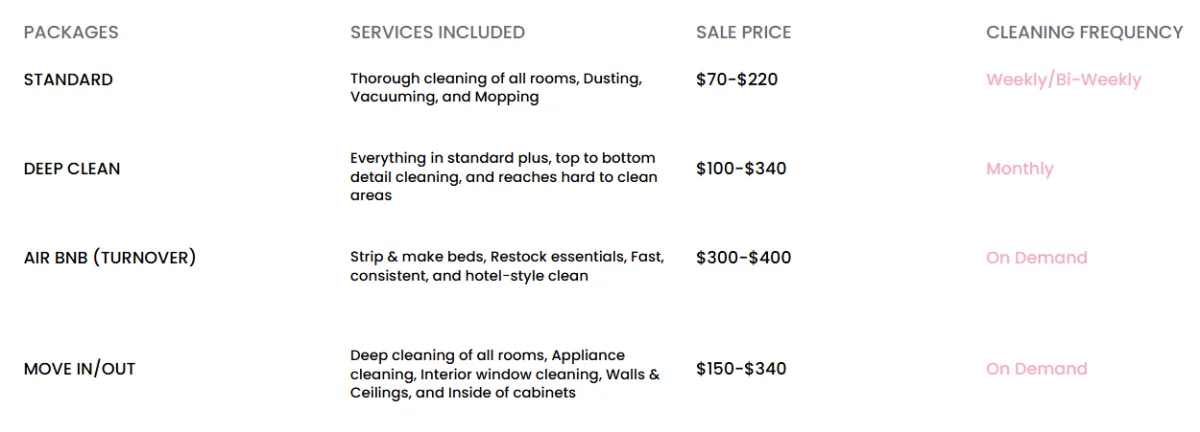Click On Demand for Move In/Out row
The image size is (1200, 432).
pos(1036,368)
